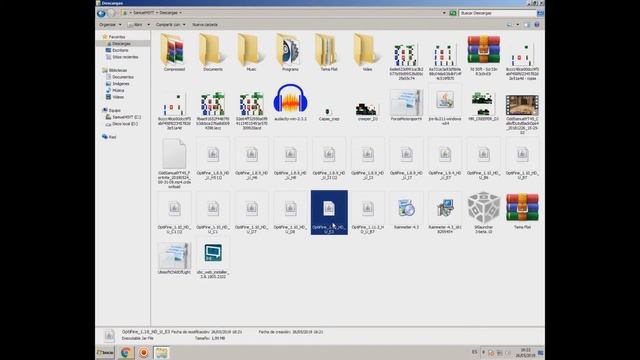The image size is (640, 360).
Task: Select the OptiFine_1.11.2_HD_U_B7 jar file
Action: pos(367,212)
